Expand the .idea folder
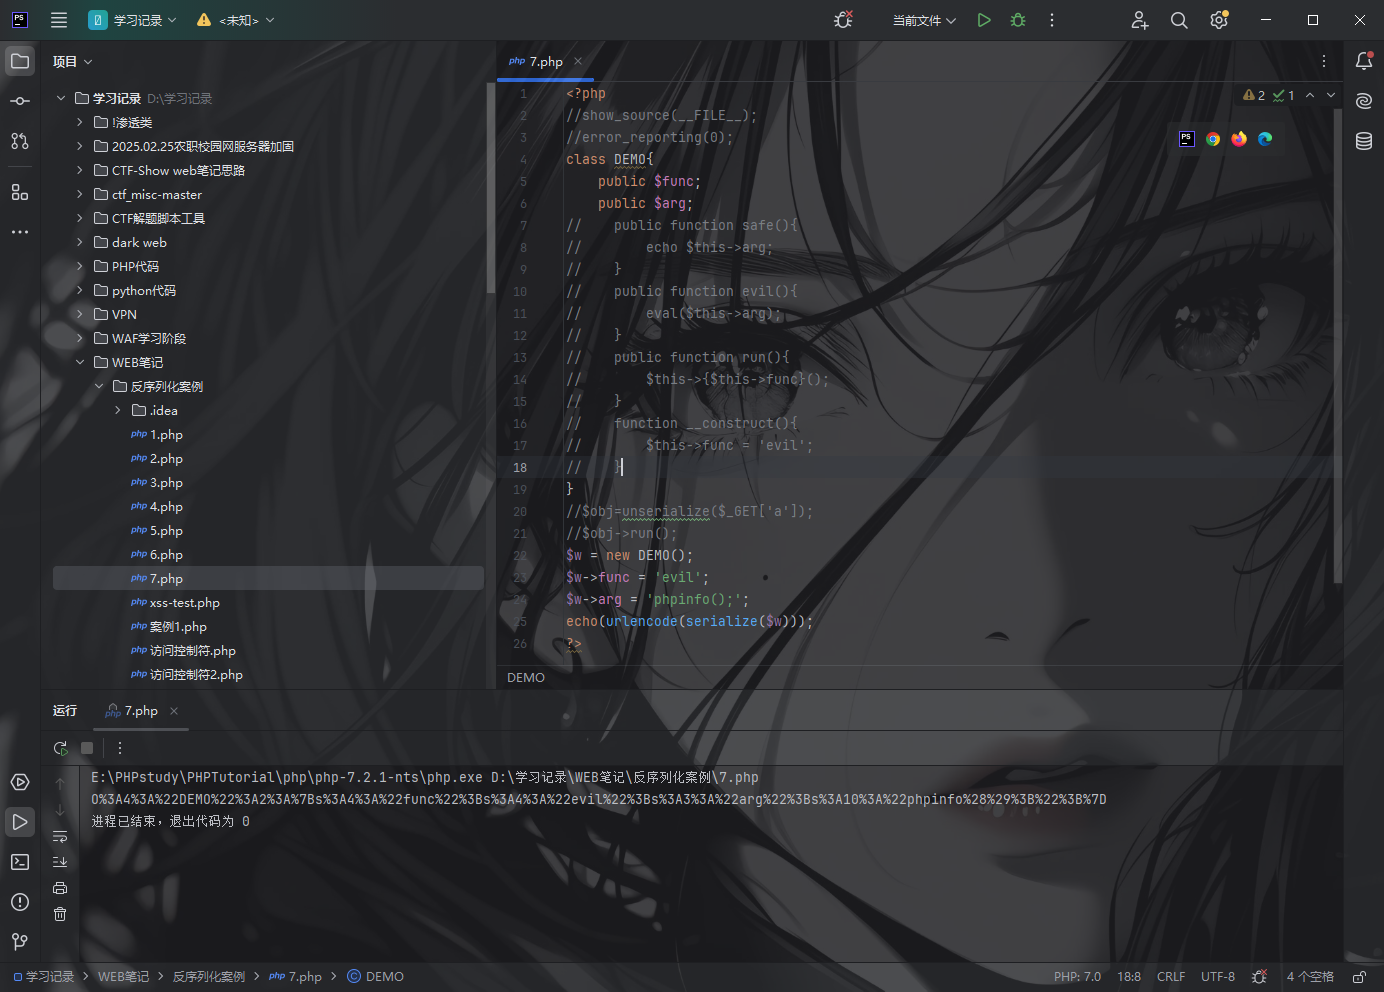 tap(118, 410)
